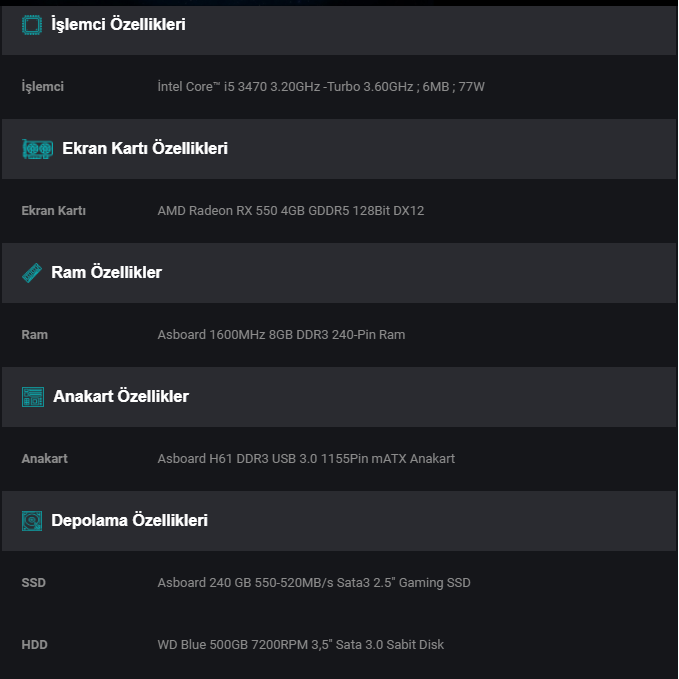The image size is (679, 679).
Task: Select the Depolama Özellikleri heading
Action: click(x=129, y=521)
